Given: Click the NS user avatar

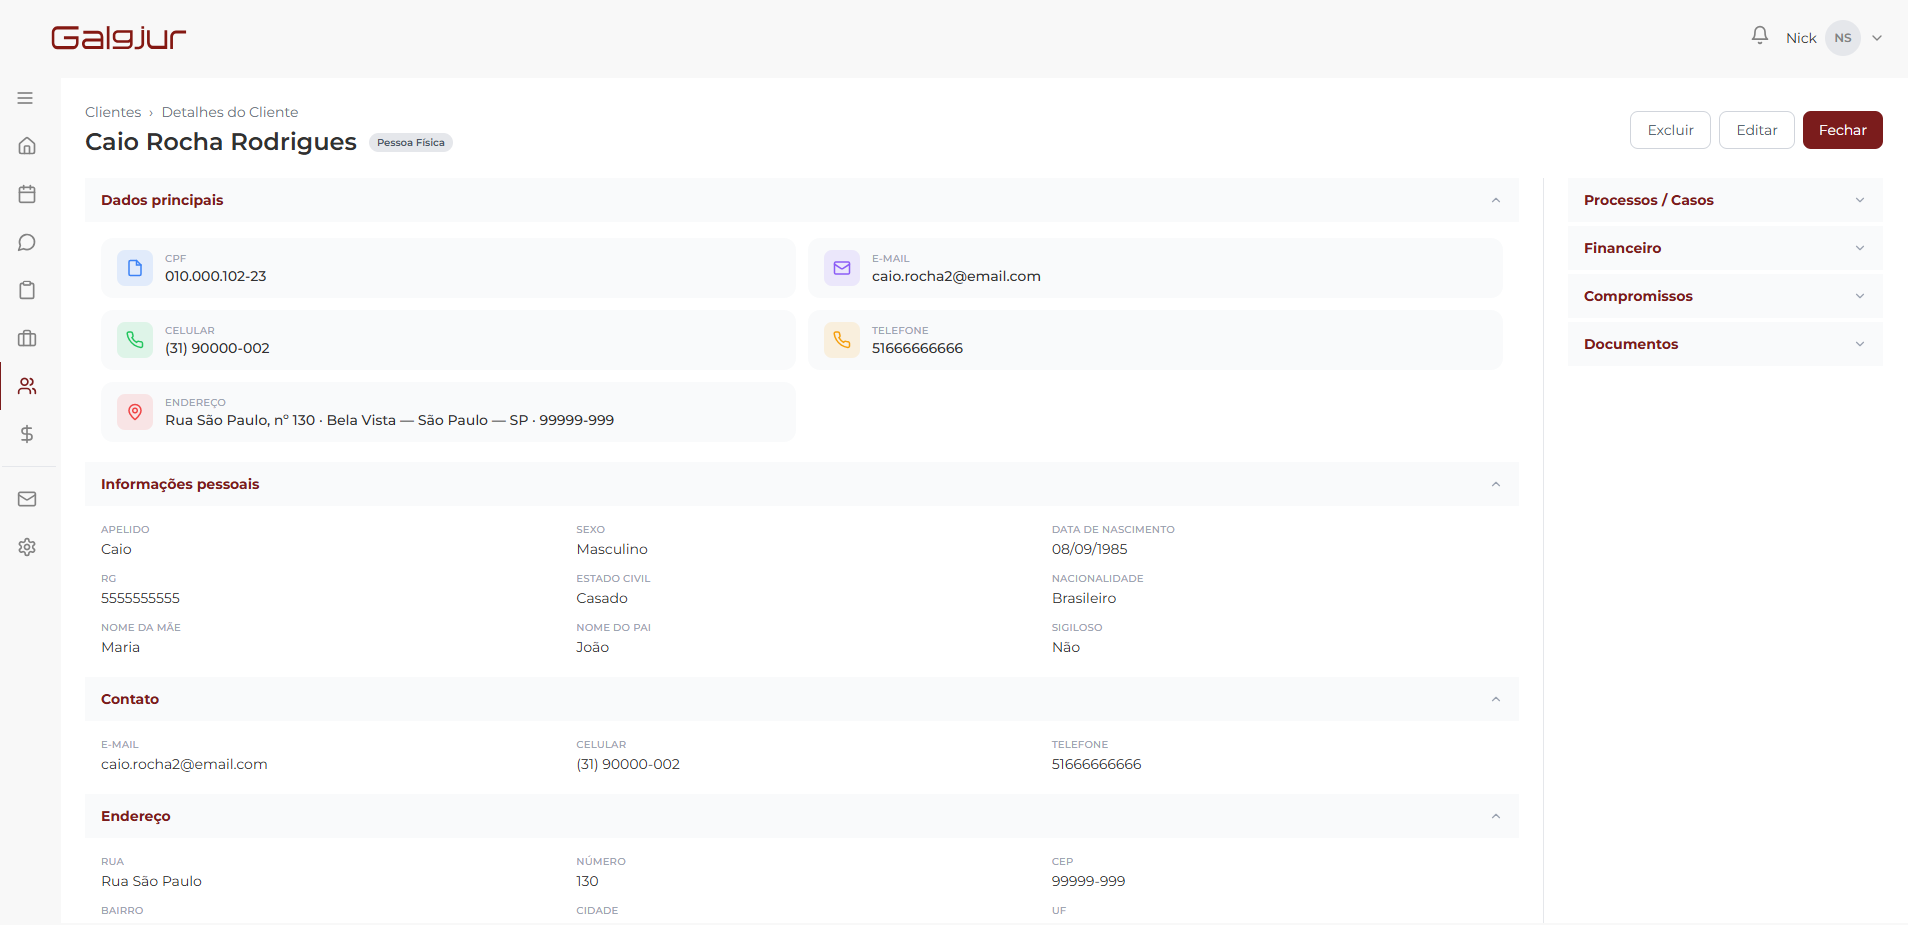Looking at the screenshot, I should 1843,38.
